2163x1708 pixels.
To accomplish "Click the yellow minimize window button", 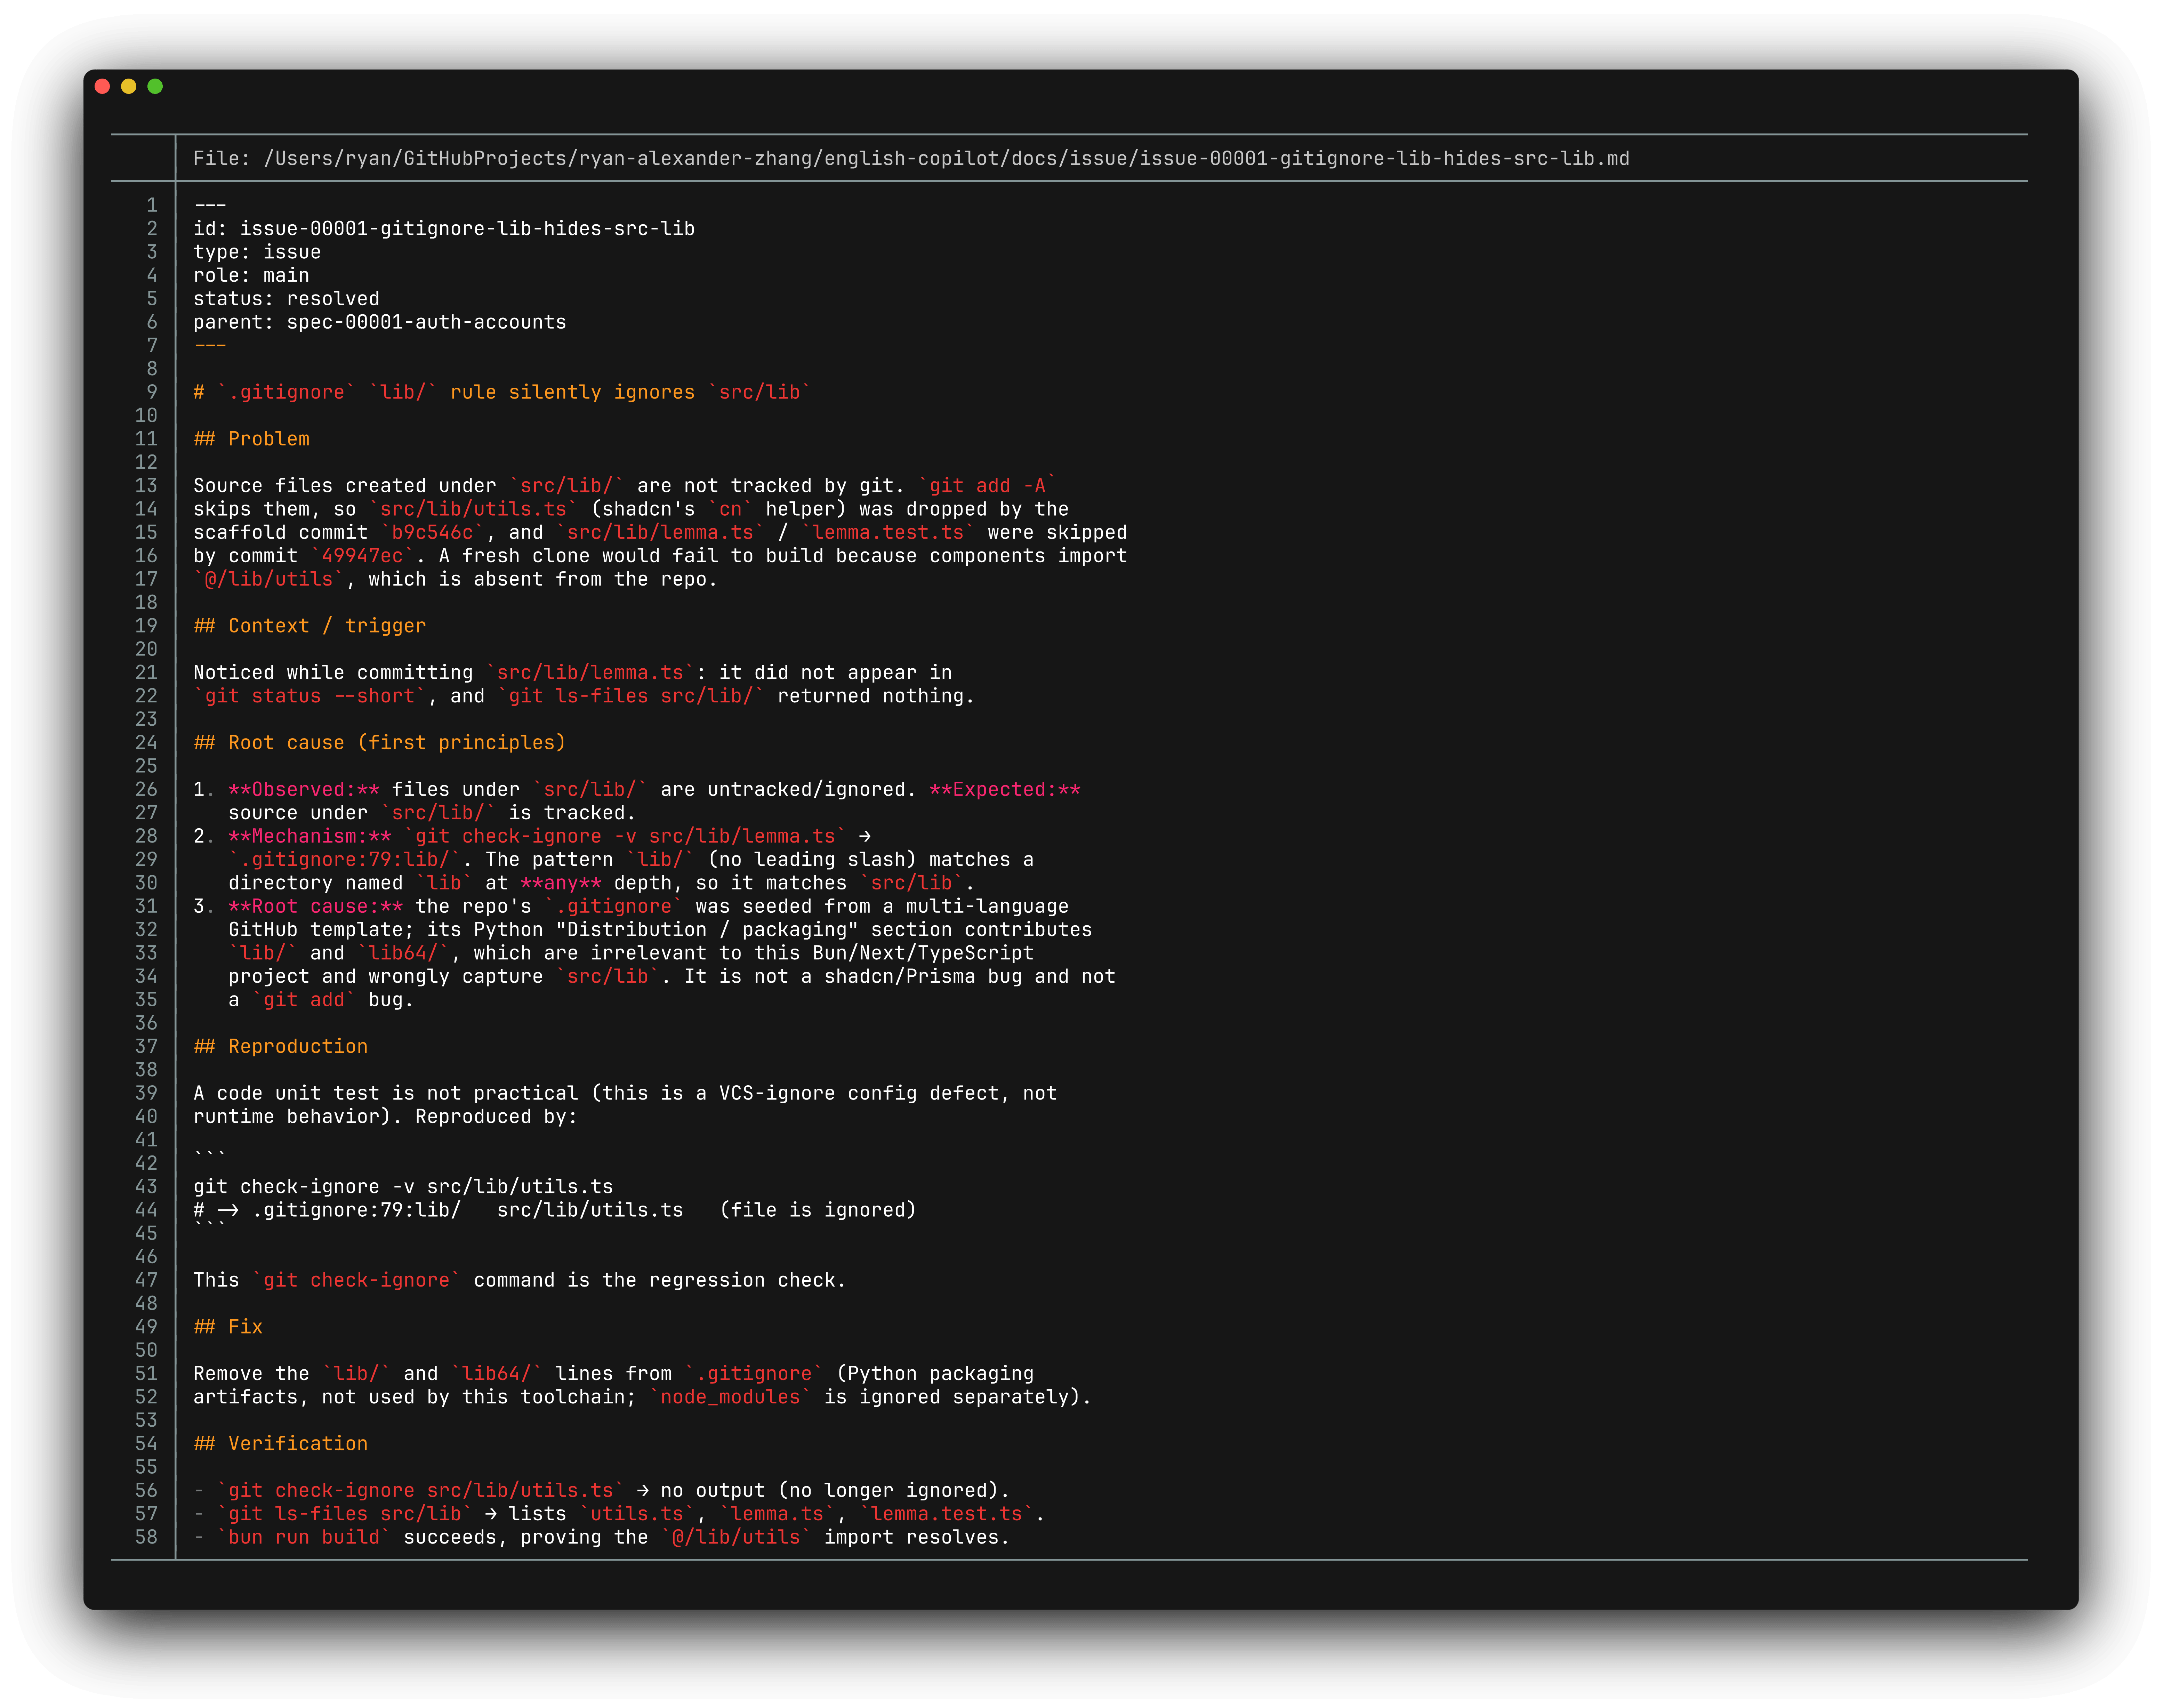I will [x=128, y=86].
